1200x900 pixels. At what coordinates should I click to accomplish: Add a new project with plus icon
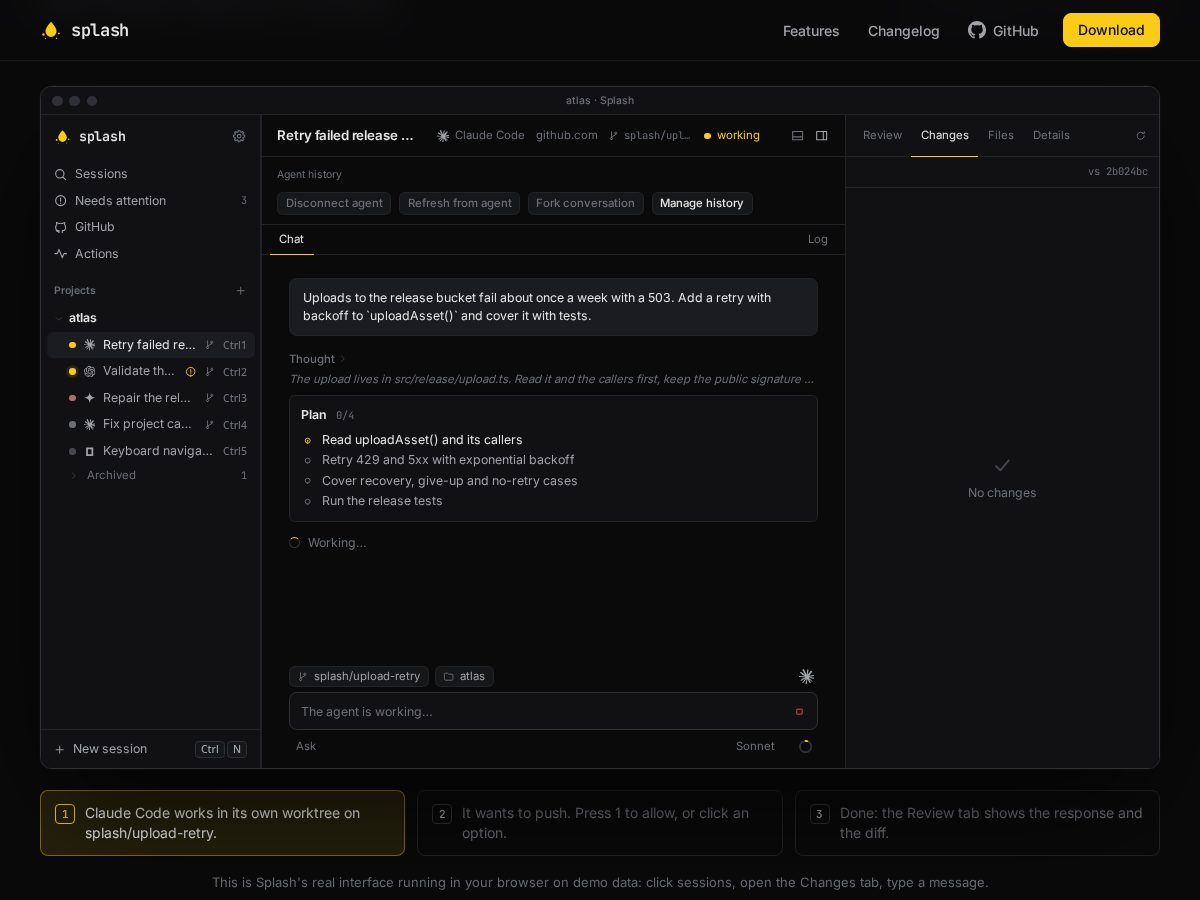coord(240,291)
